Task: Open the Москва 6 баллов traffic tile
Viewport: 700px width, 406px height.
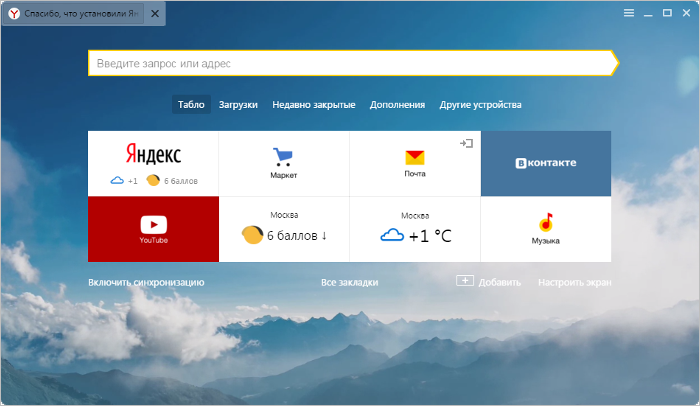Action: coord(284,229)
